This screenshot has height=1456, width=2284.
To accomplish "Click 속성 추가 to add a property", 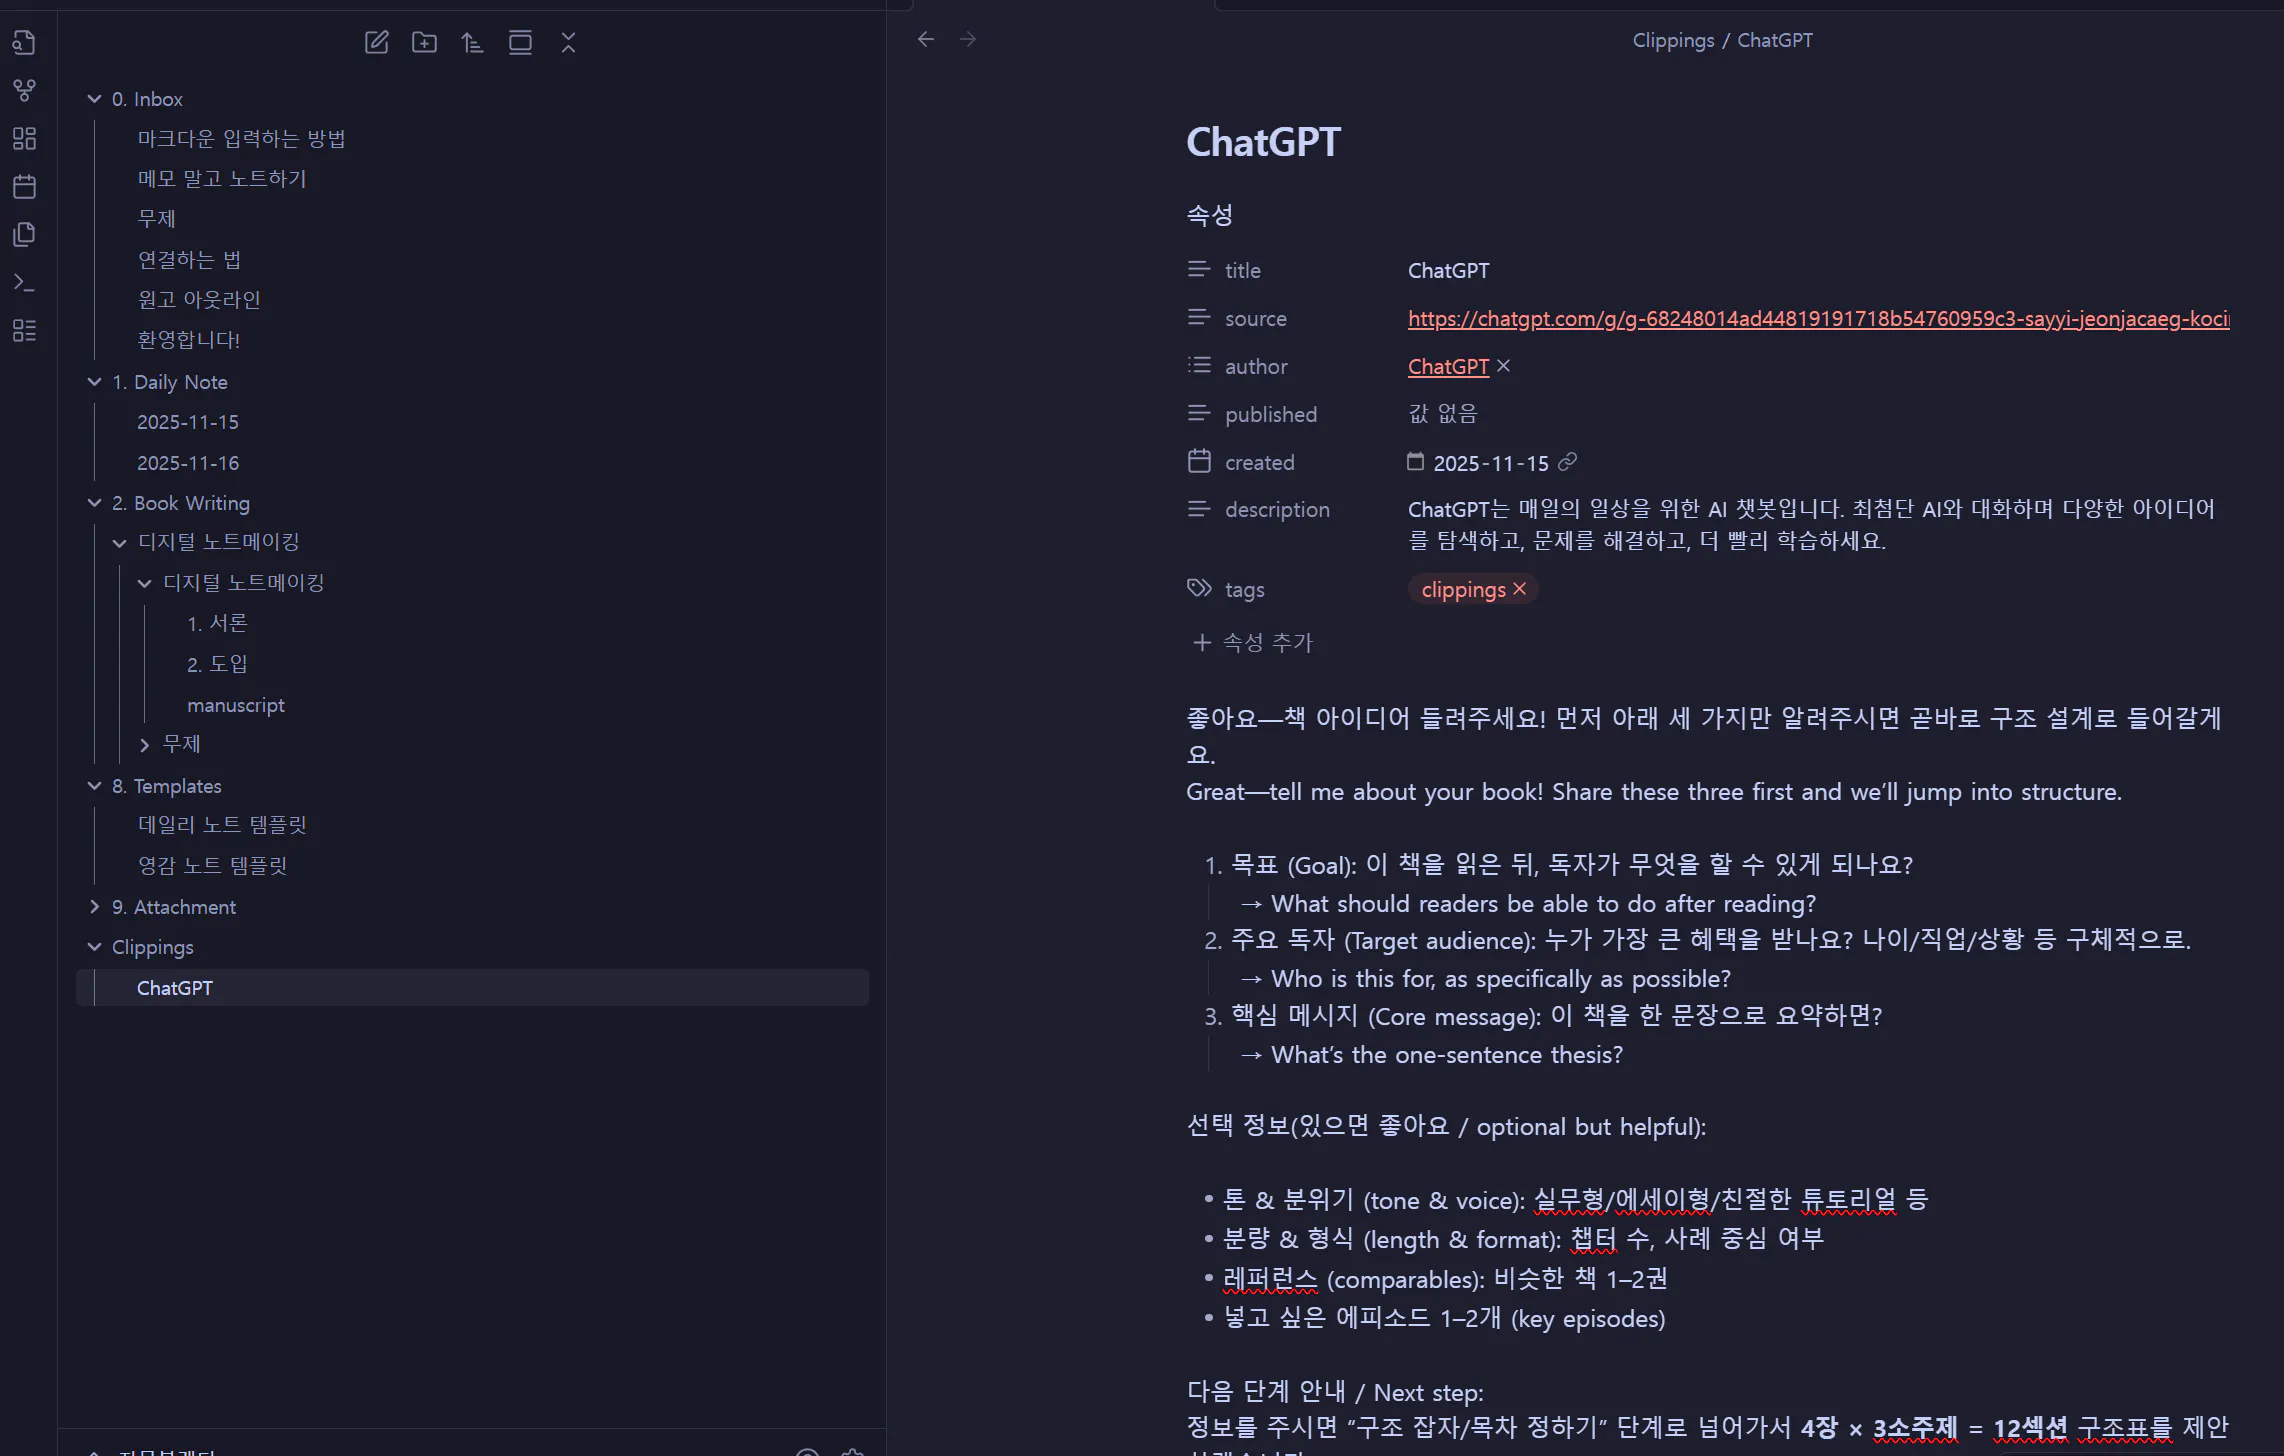I will point(1252,642).
